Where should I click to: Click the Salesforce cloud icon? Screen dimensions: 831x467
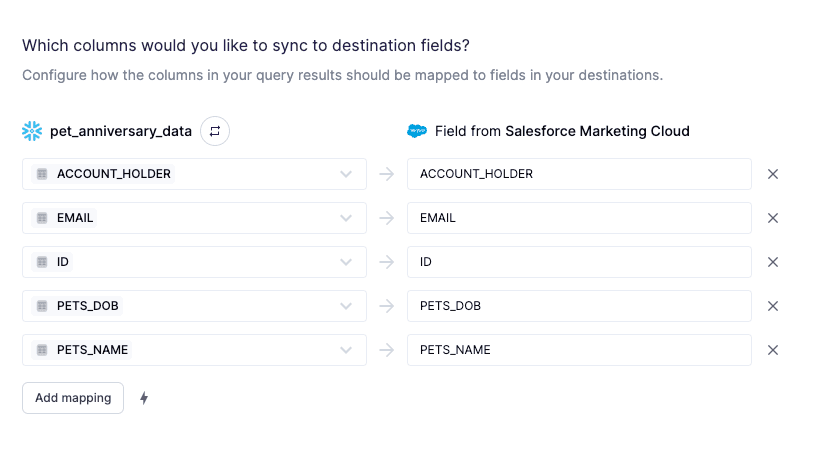(417, 131)
